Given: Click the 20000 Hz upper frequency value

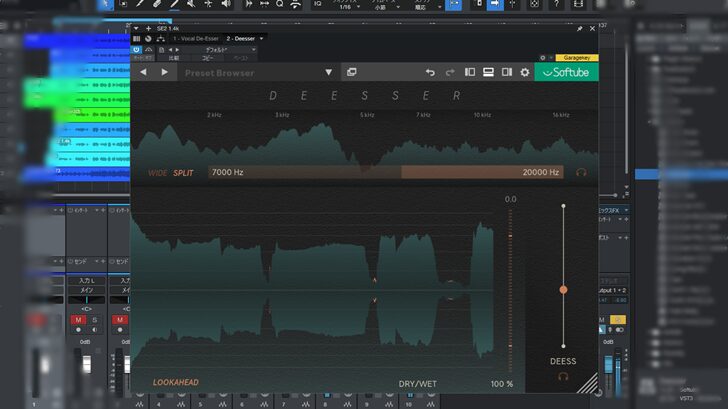Looking at the screenshot, I should pyautogui.click(x=540, y=172).
